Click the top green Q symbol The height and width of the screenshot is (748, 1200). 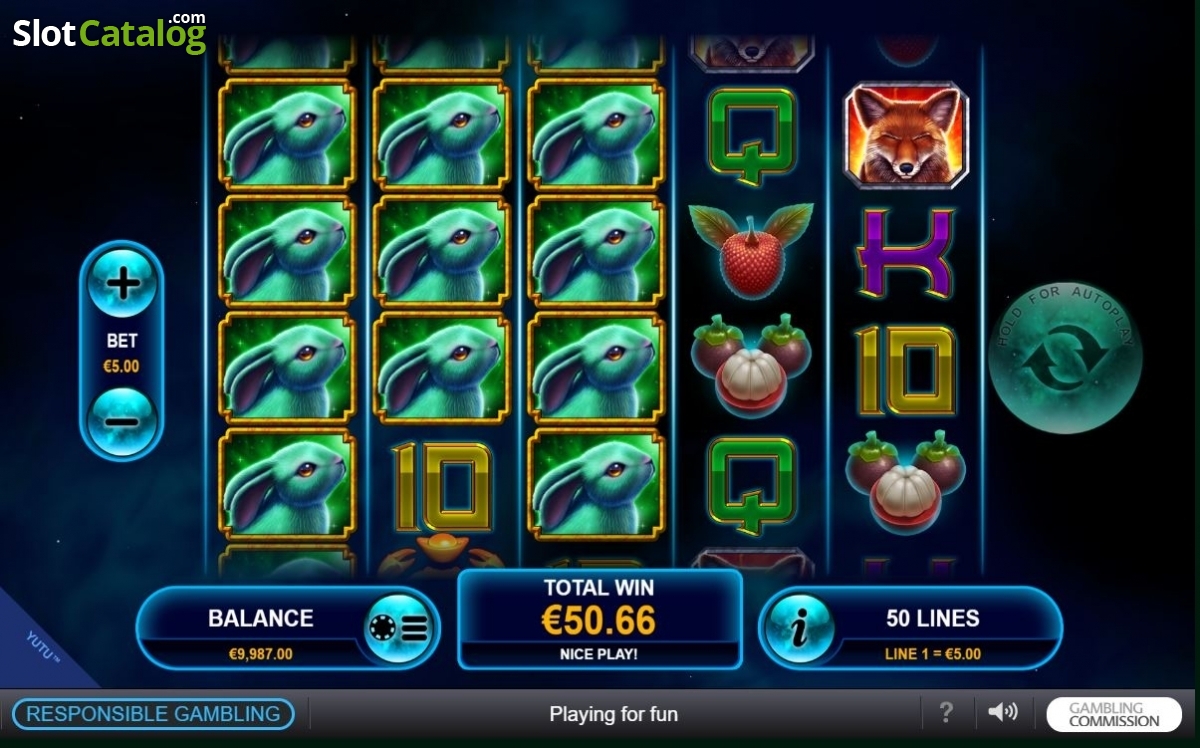[x=751, y=137]
